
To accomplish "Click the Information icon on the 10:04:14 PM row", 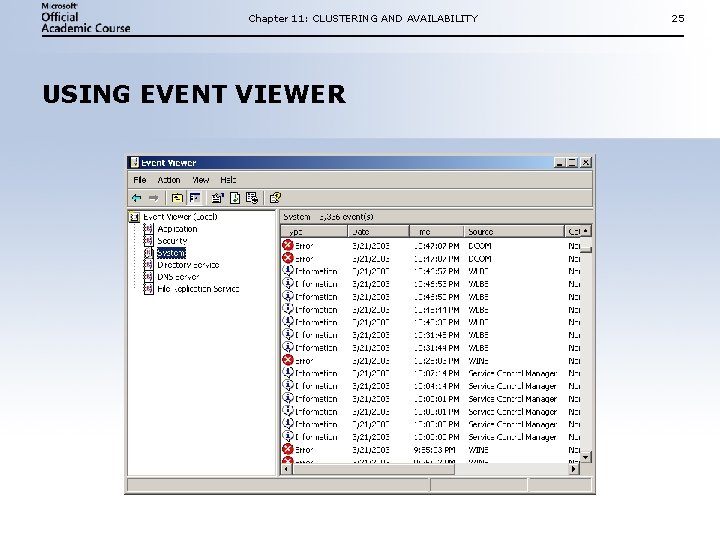I will [x=288, y=385].
